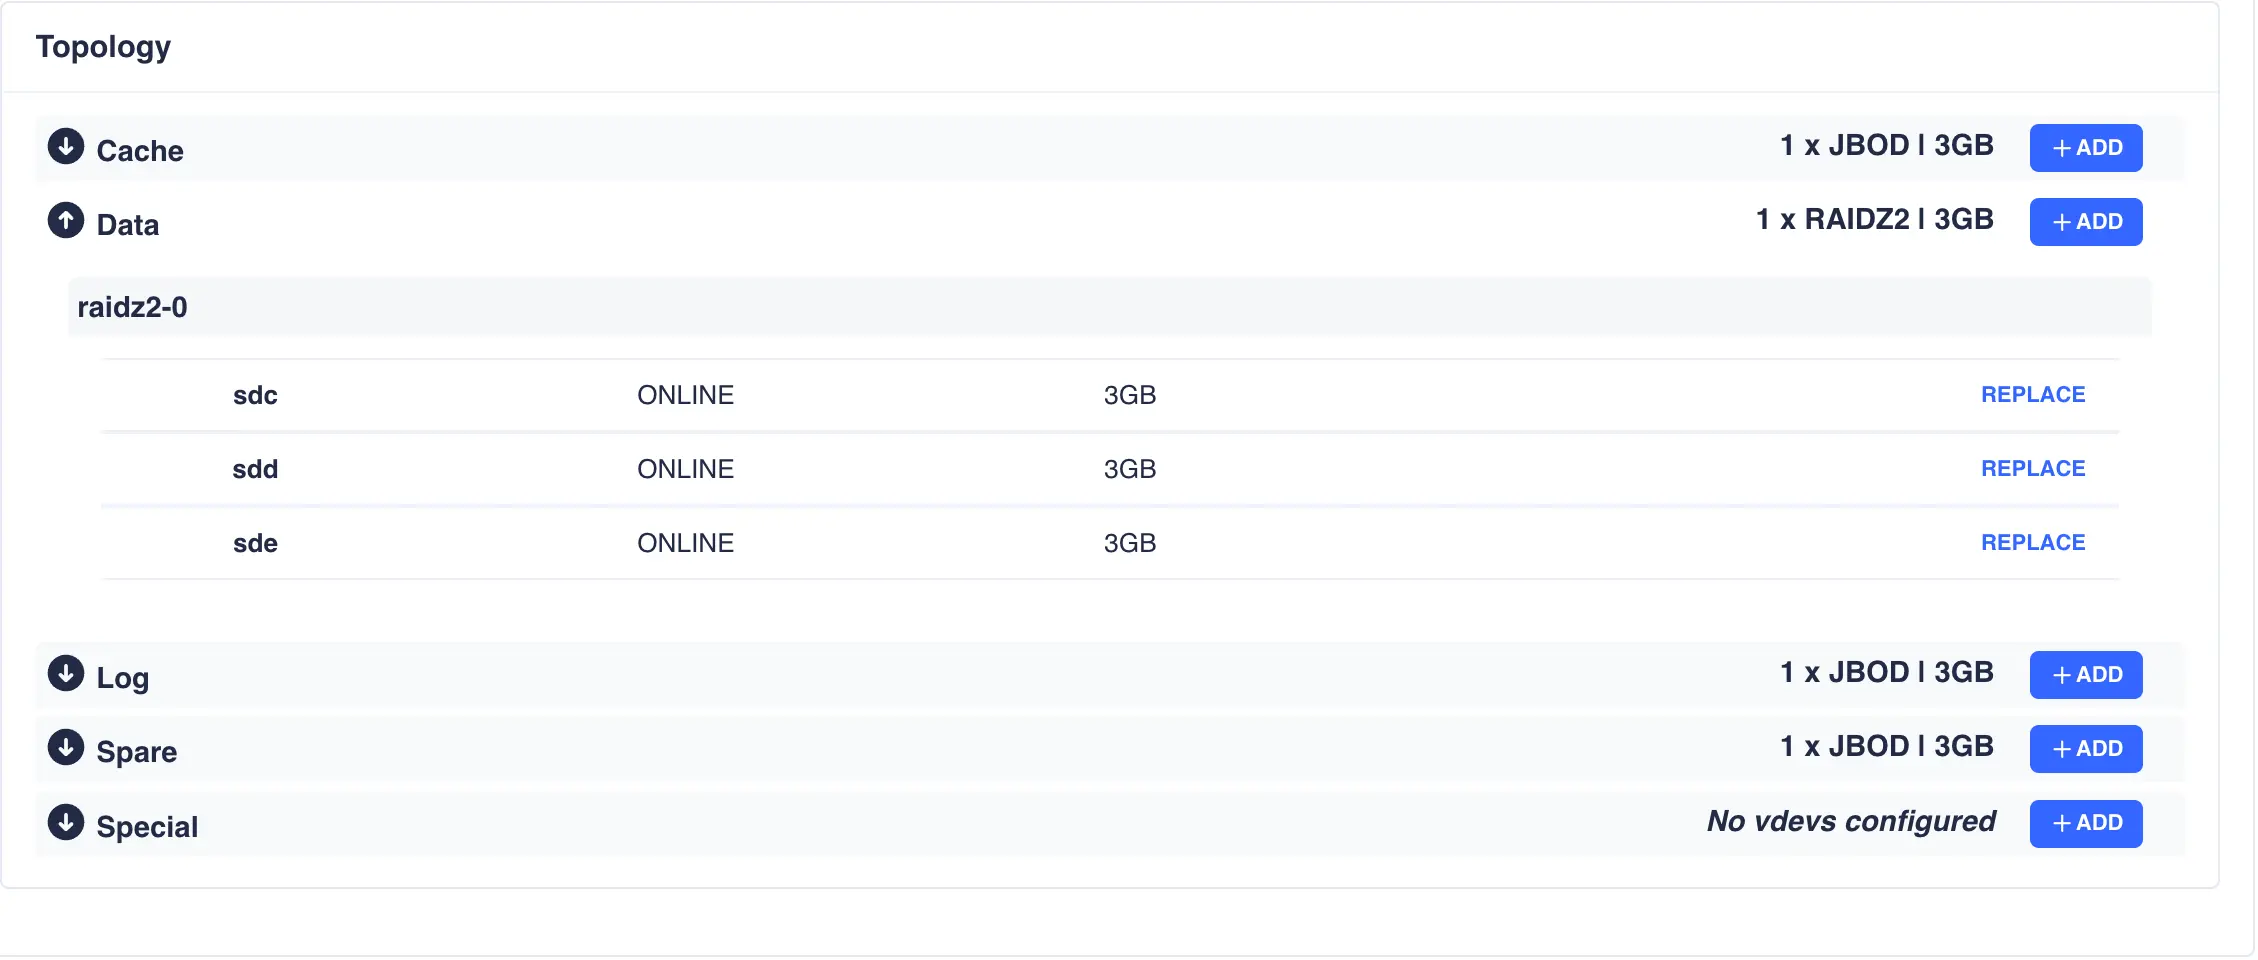Click the Cache section label
2258x960 pixels.
point(140,151)
